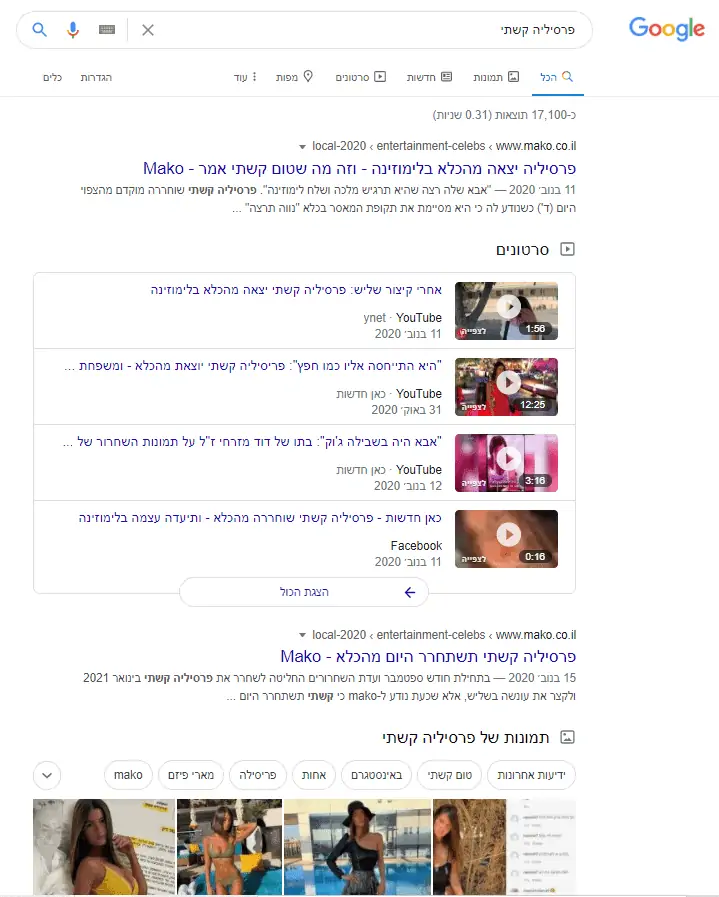Open כלים (Tools) options
This screenshot has height=897, width=719.
(52, 77)
